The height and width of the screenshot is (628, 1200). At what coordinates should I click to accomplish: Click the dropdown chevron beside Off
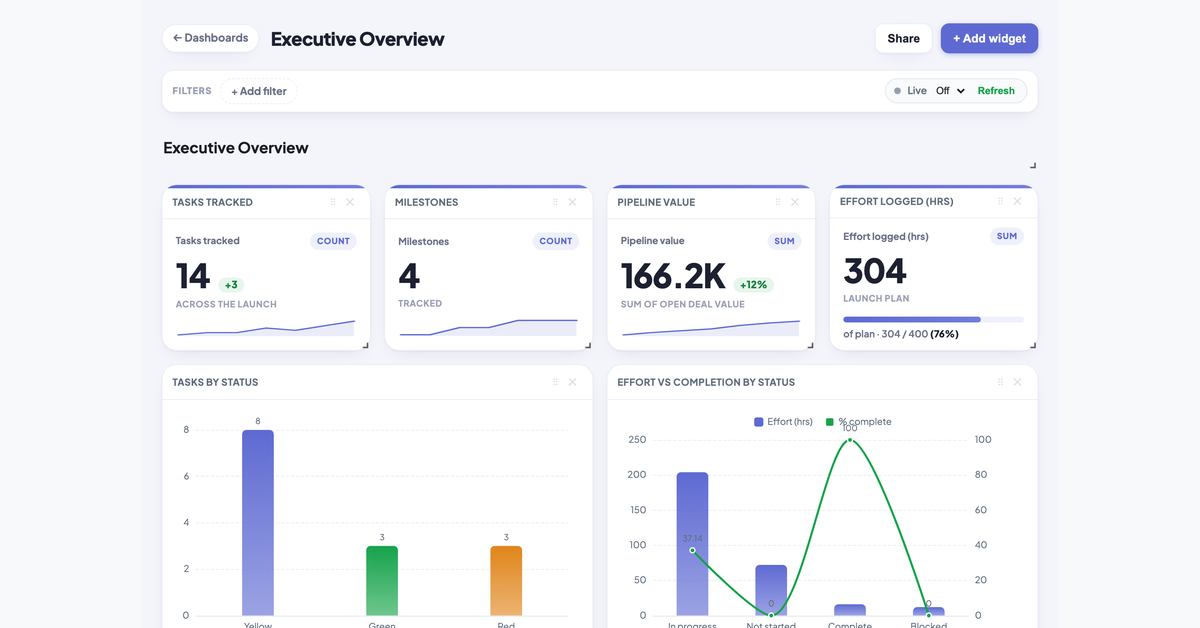point(961,91)
